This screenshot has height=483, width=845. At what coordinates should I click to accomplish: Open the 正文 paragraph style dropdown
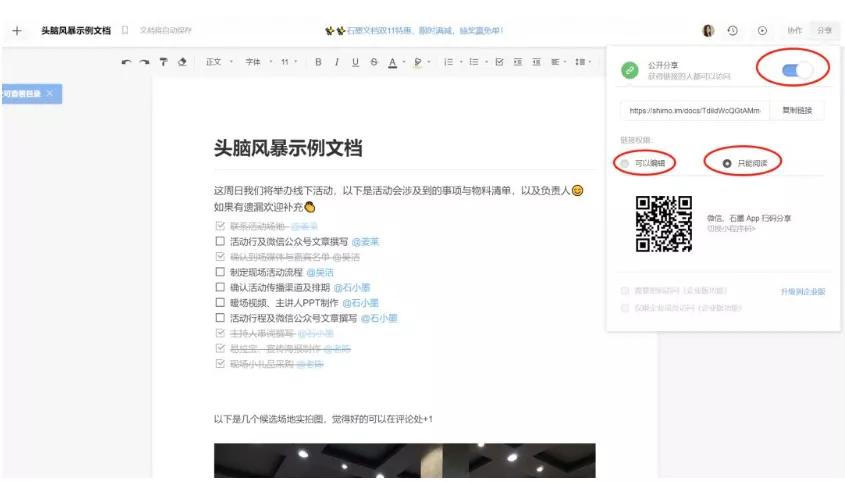click(219, 62)
